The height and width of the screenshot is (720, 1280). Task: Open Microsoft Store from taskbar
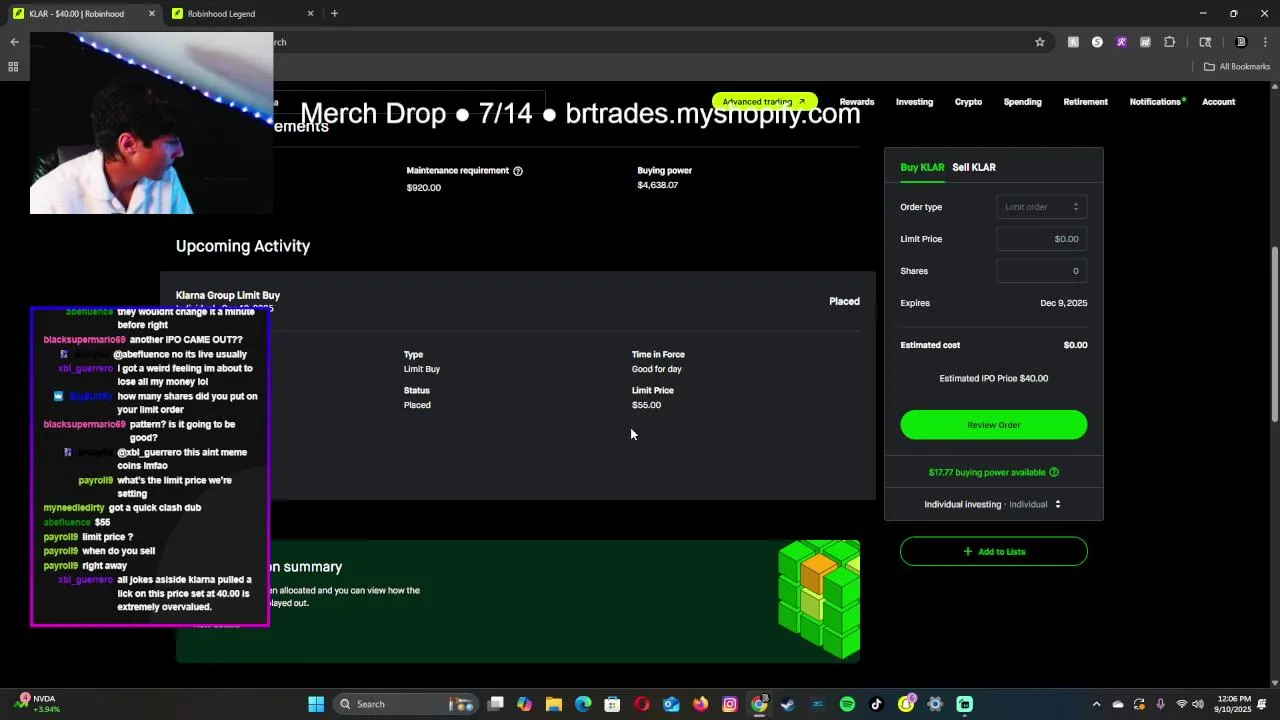tap(612, 704)
